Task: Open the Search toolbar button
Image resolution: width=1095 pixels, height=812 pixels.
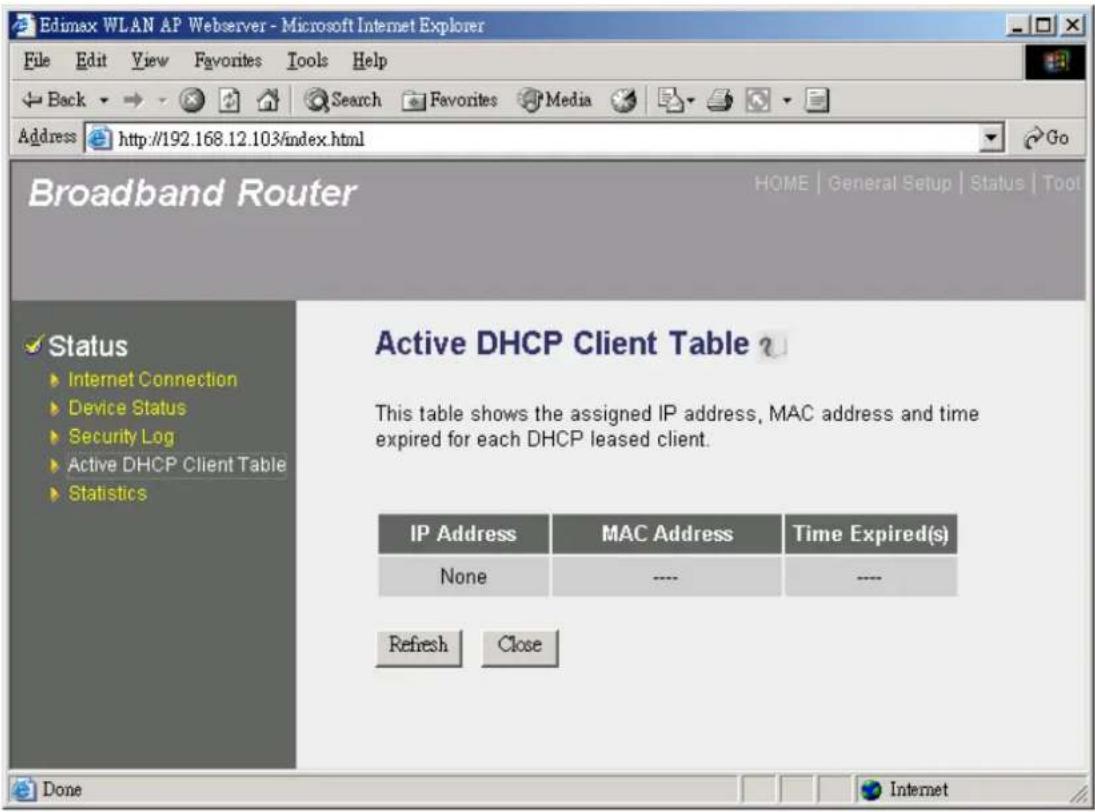Action: point(343,101)
